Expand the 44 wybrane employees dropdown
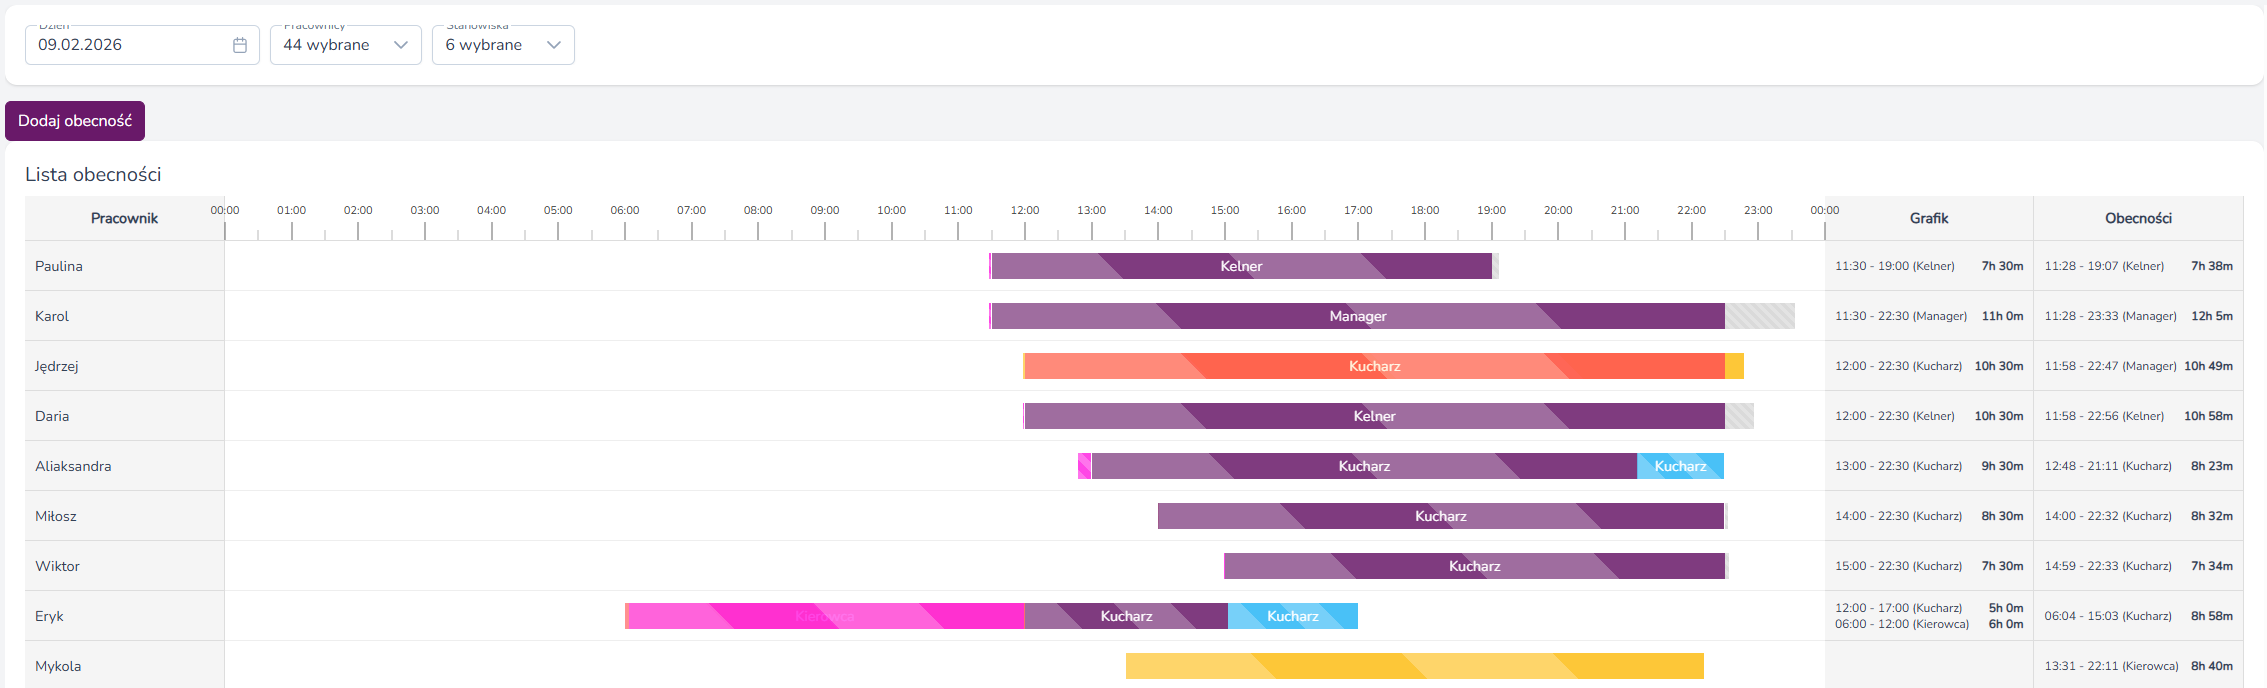 coord(345,45)
